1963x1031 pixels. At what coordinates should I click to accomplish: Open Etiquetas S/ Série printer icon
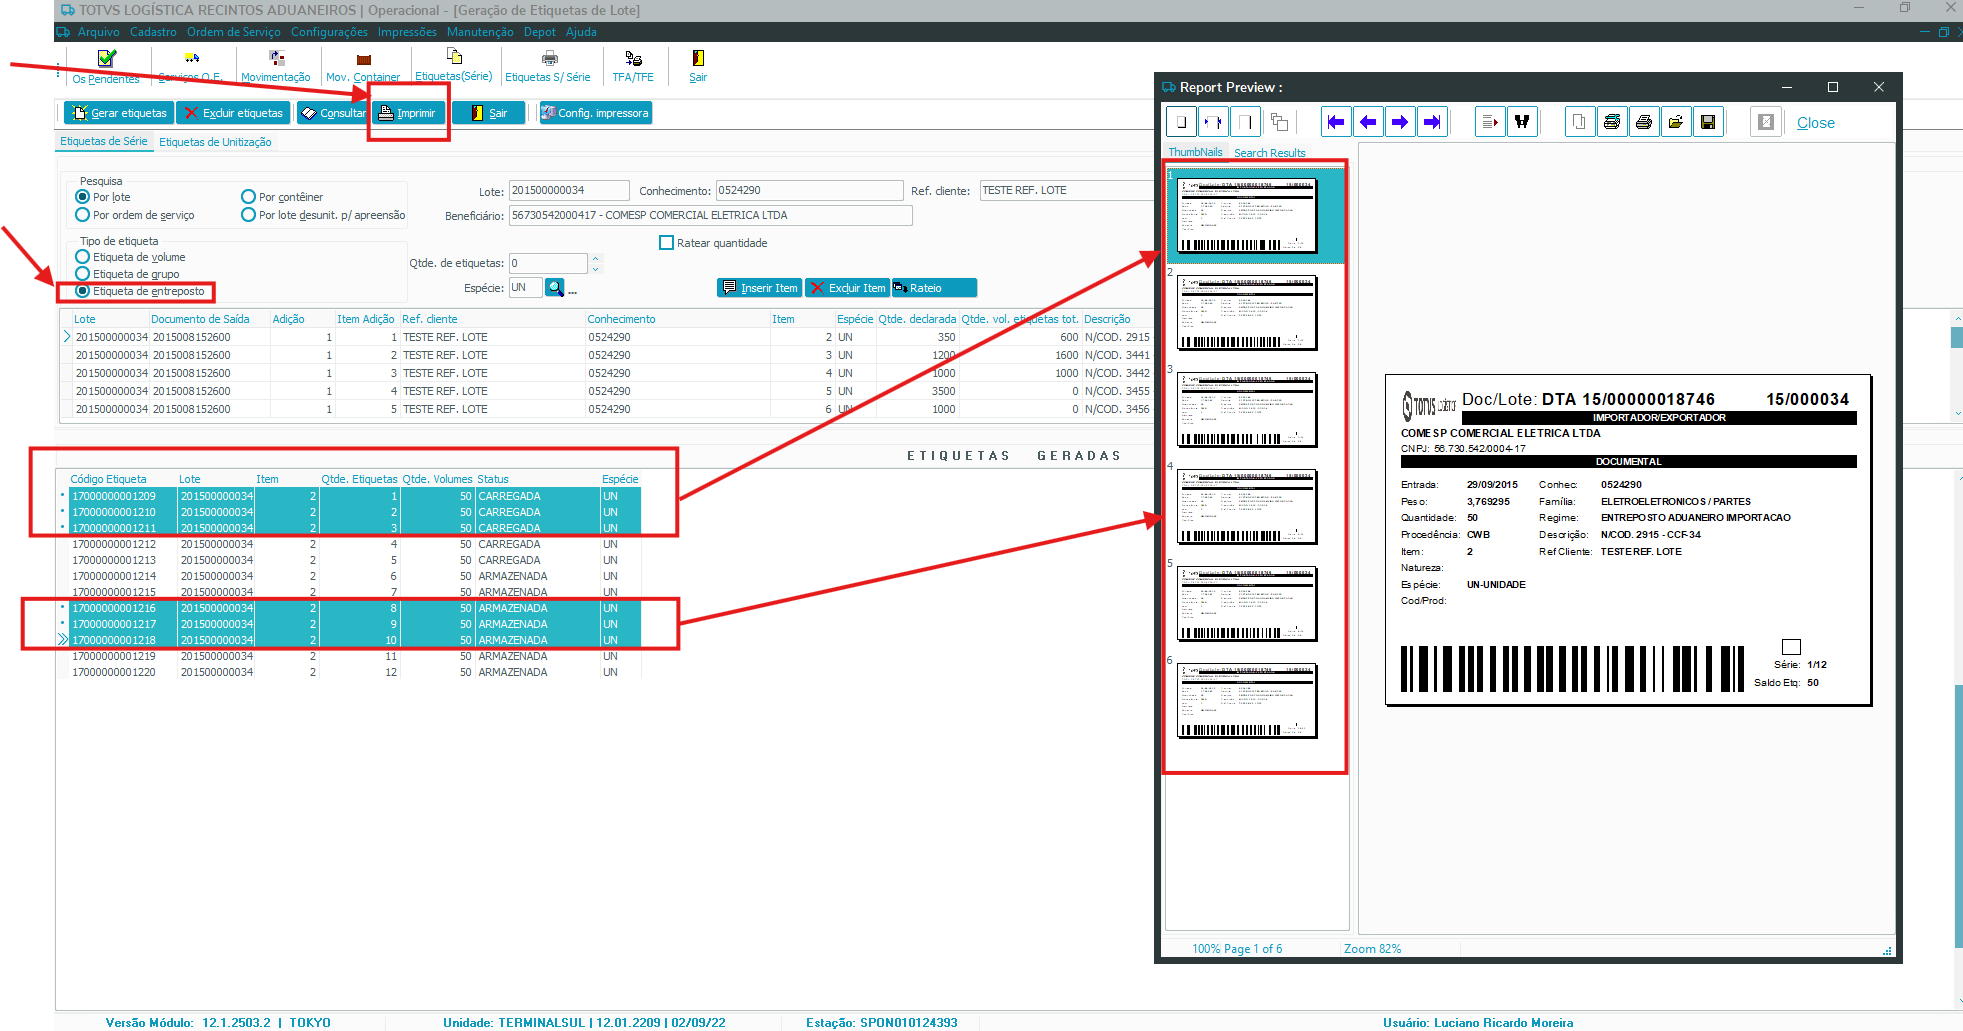(x=549, y=59)
